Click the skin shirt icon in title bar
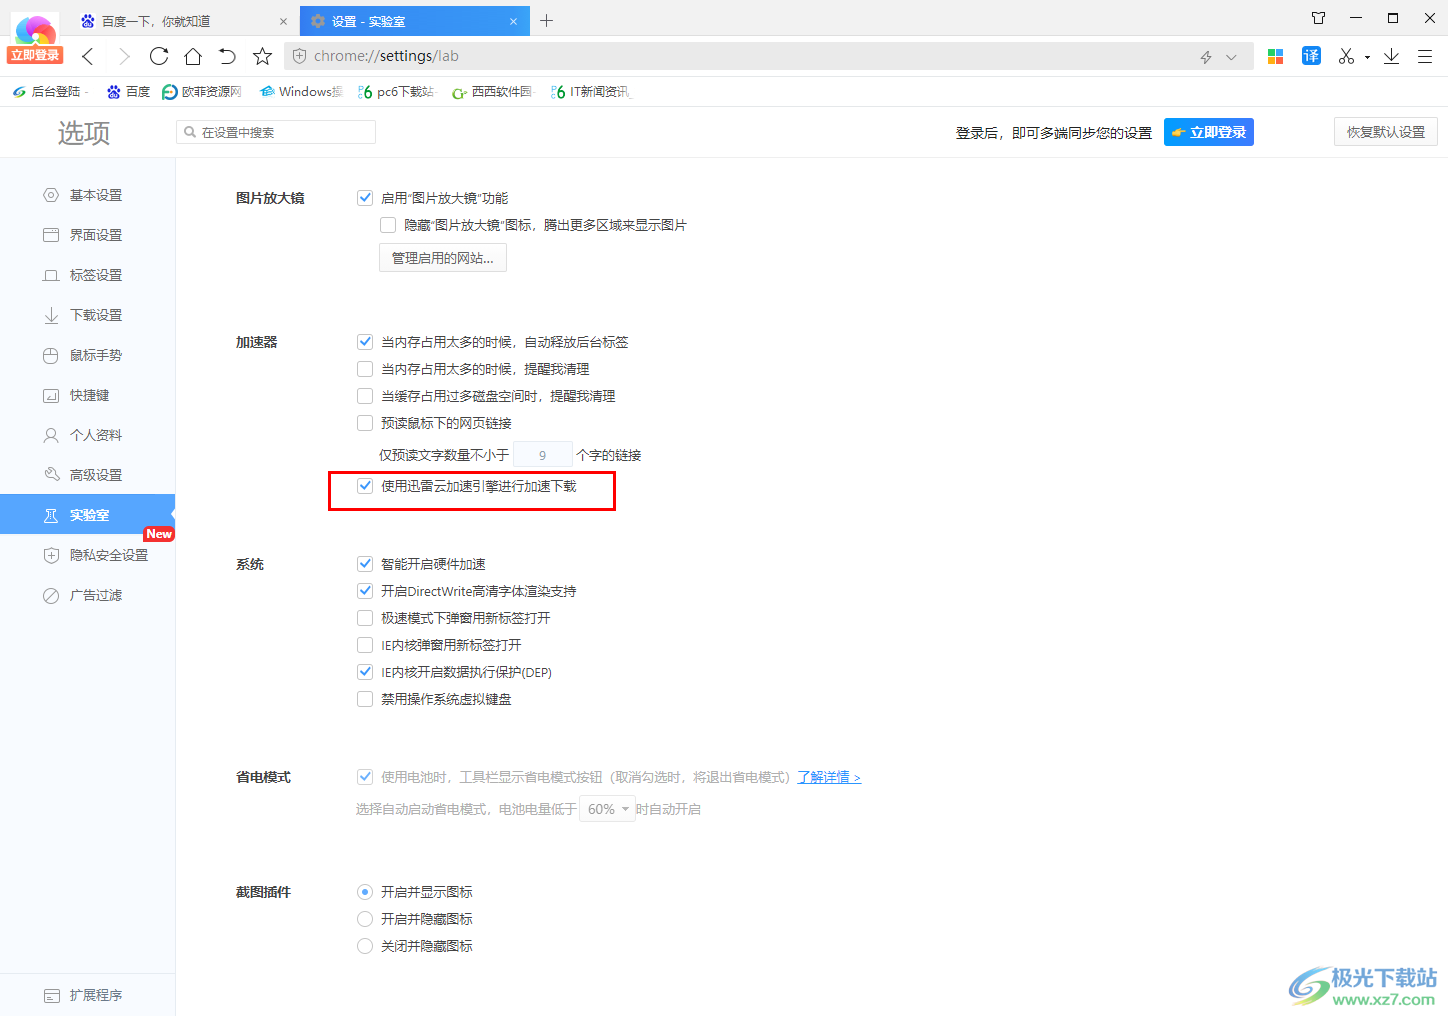This screenshot has height=1016, width=1448. [1318, 18]
